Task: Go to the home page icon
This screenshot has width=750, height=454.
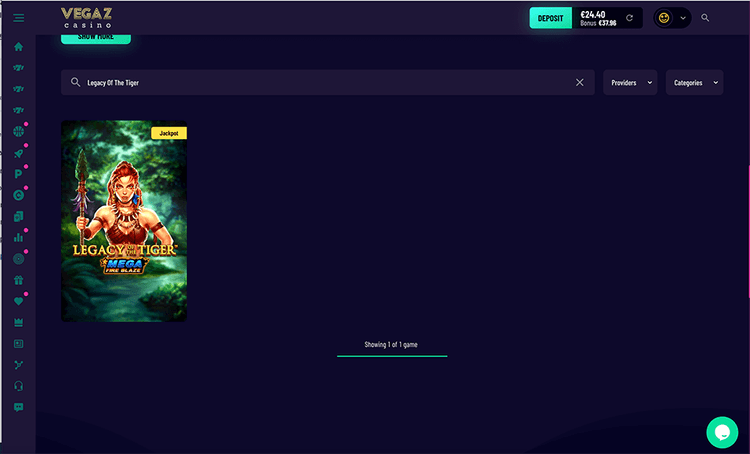Action: 19,46
